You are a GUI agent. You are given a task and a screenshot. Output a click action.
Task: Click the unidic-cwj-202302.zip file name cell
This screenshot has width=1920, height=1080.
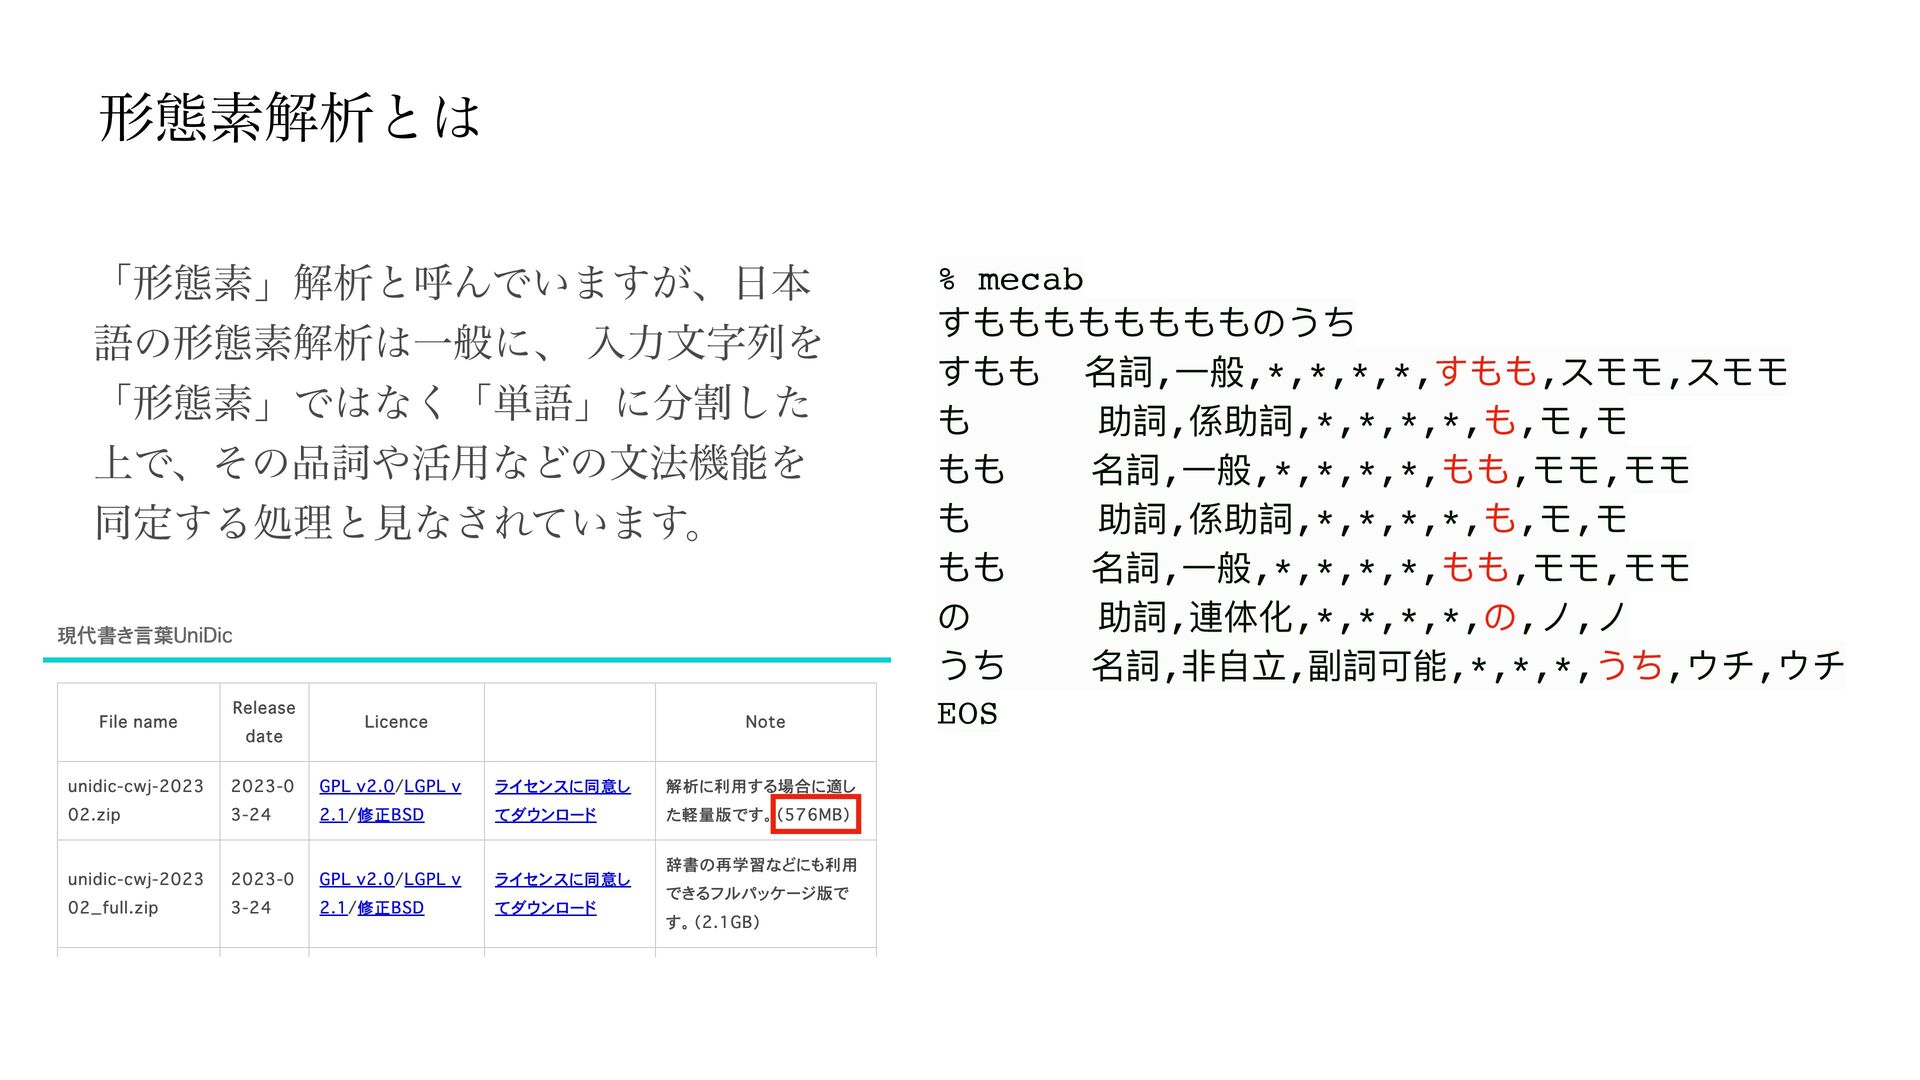[x=135, y=800]
